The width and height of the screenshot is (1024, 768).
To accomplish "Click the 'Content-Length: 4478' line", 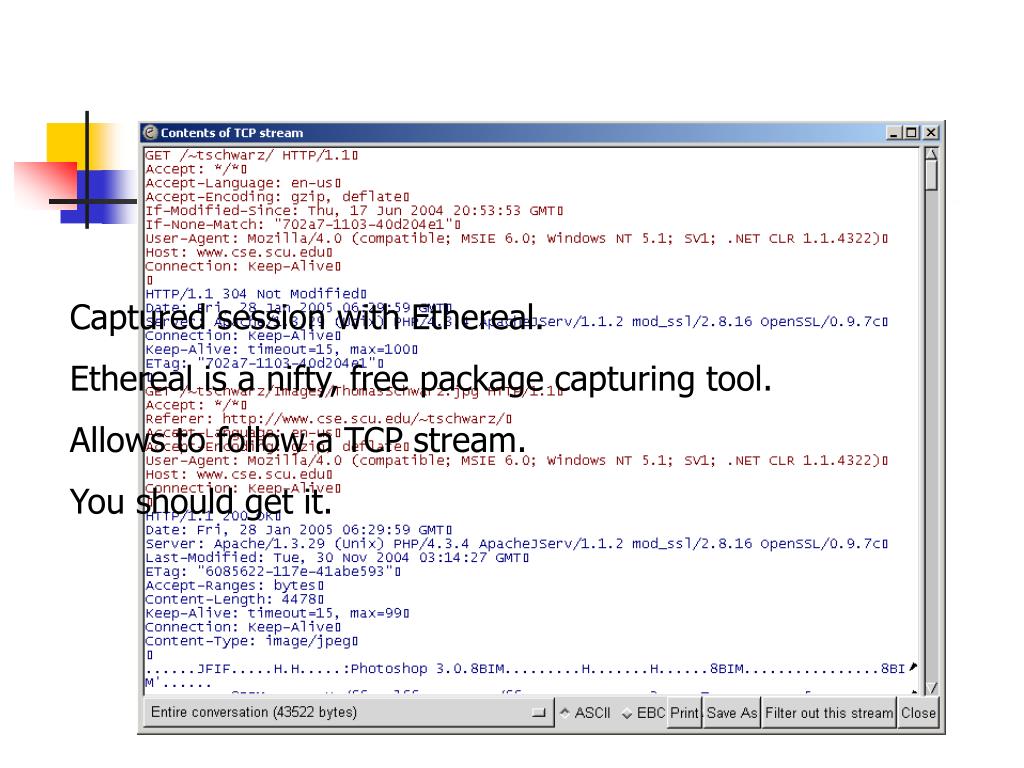I will click(x=234, y=600).
